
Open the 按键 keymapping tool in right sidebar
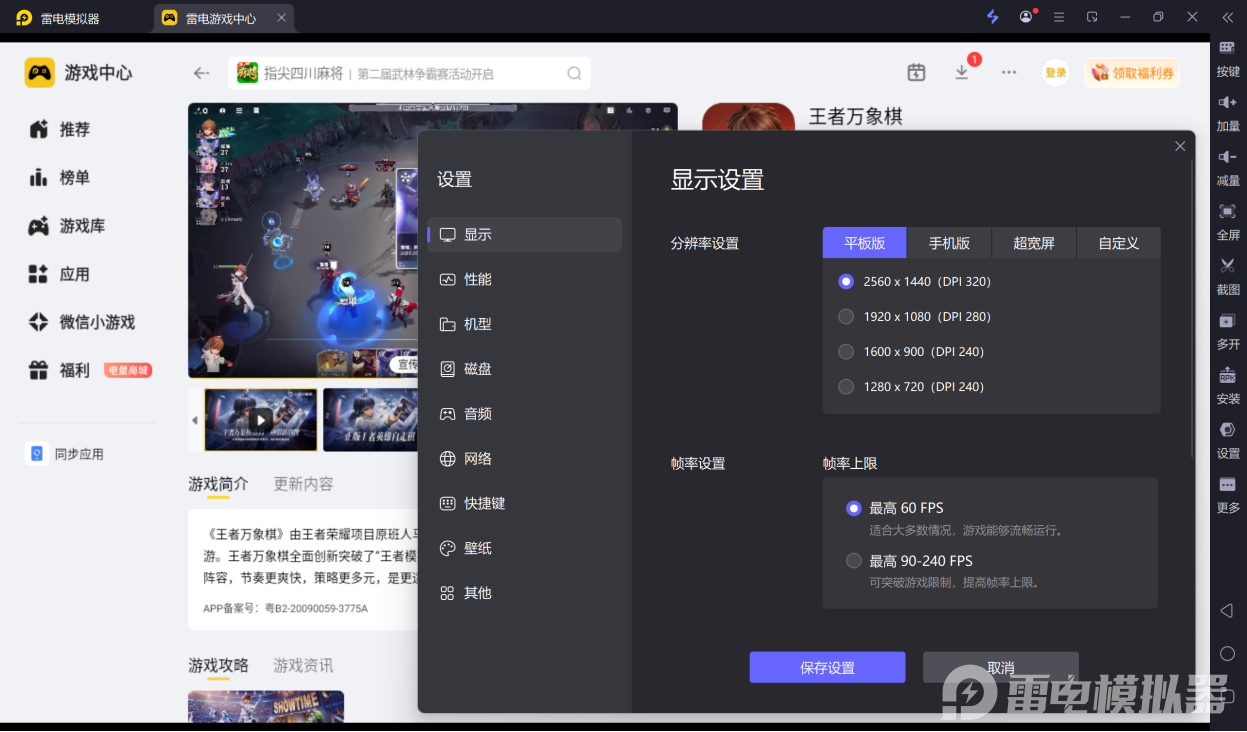1228,58
